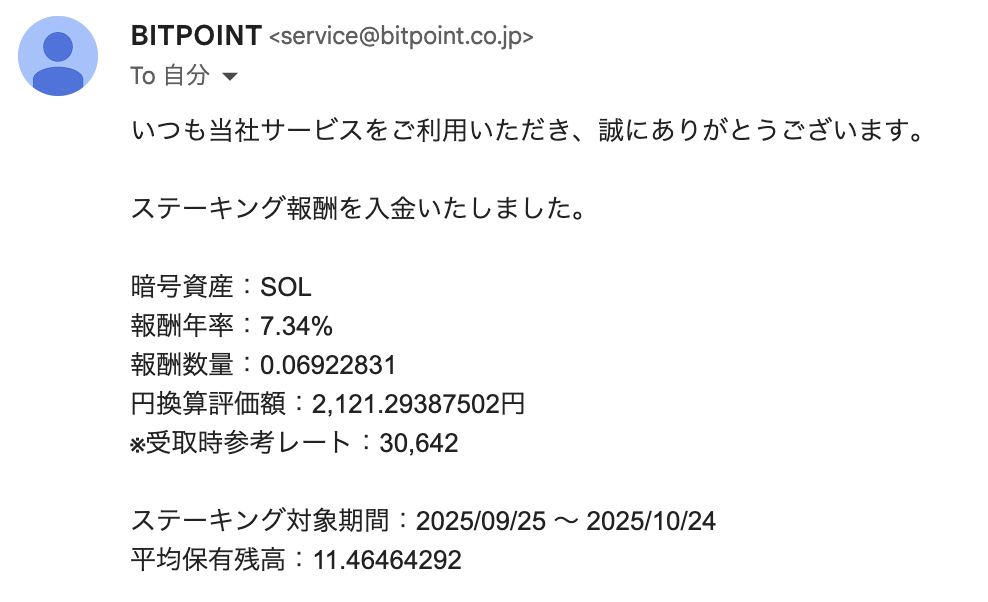Click the ステーキング報酬を入金いたしました sentence

(357, 209)
